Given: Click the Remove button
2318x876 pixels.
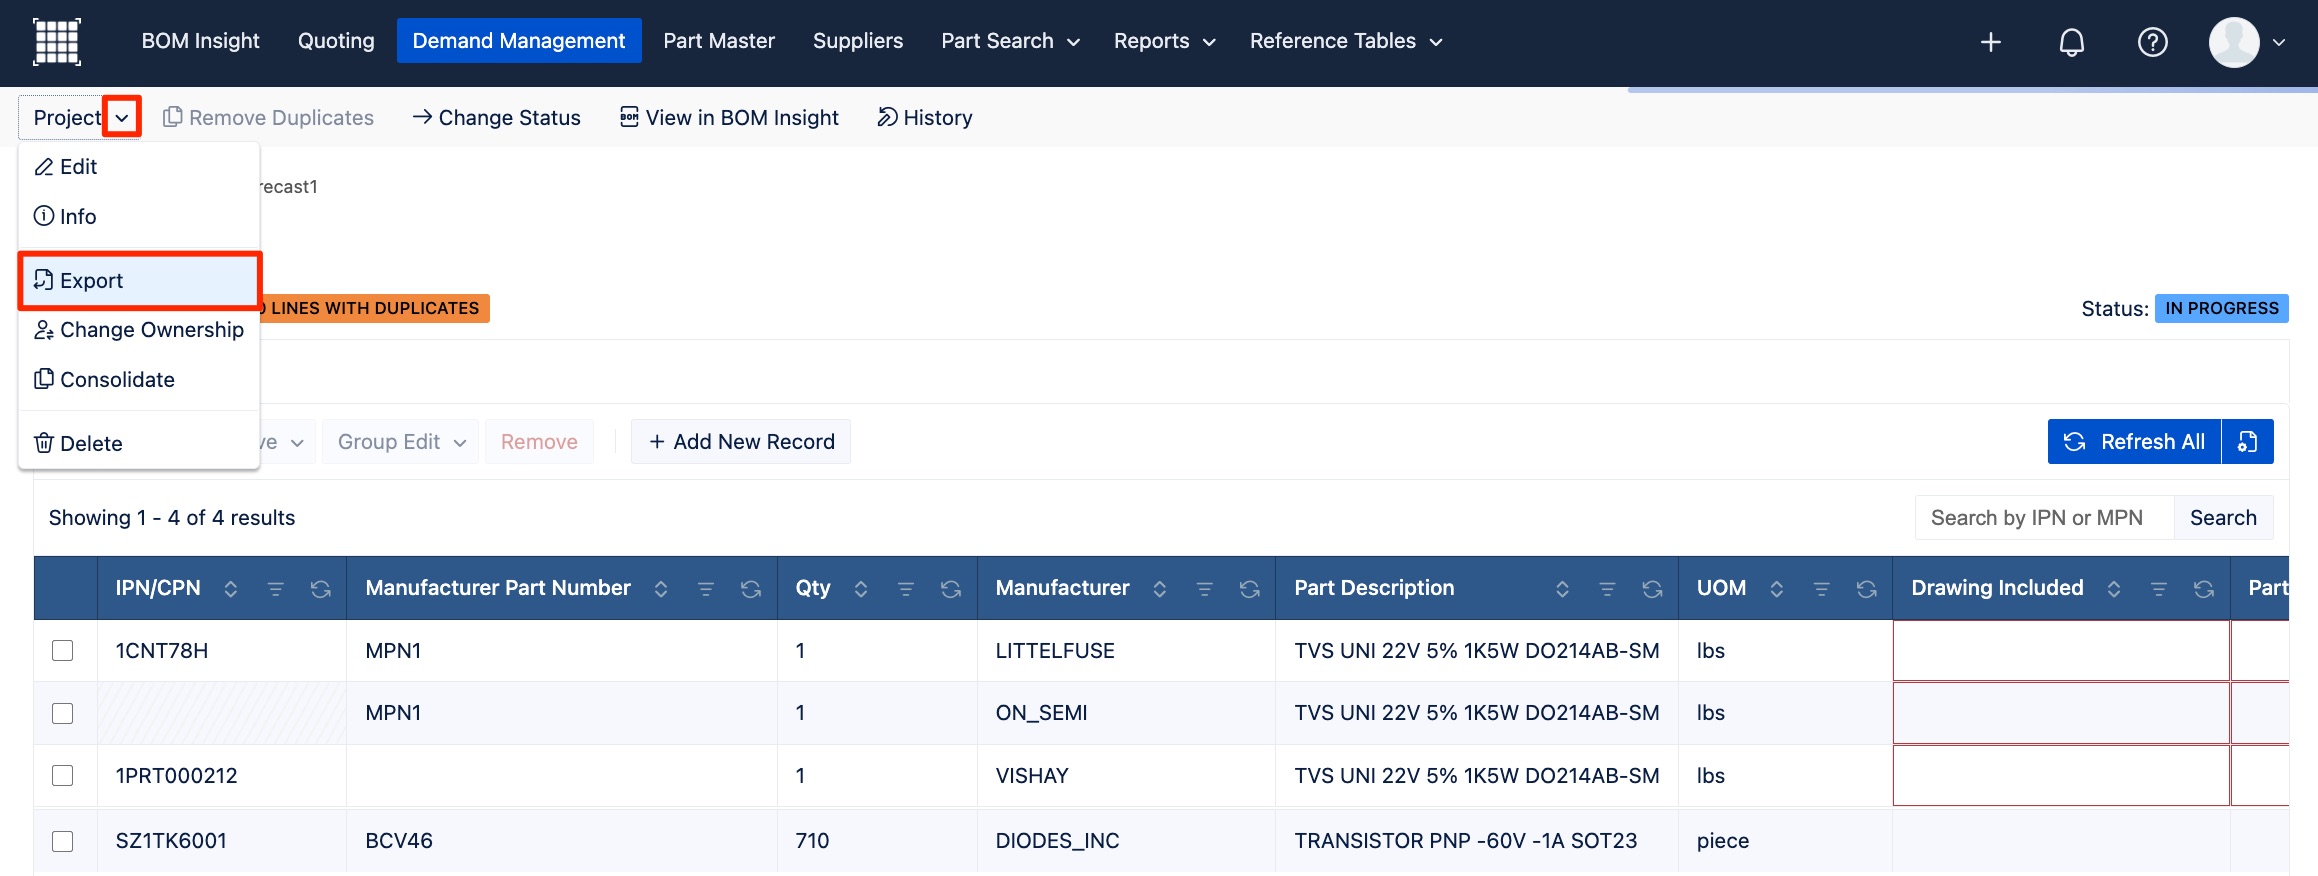Looking at the screenshot, I should pyautogui.click(x=539, y=441).
